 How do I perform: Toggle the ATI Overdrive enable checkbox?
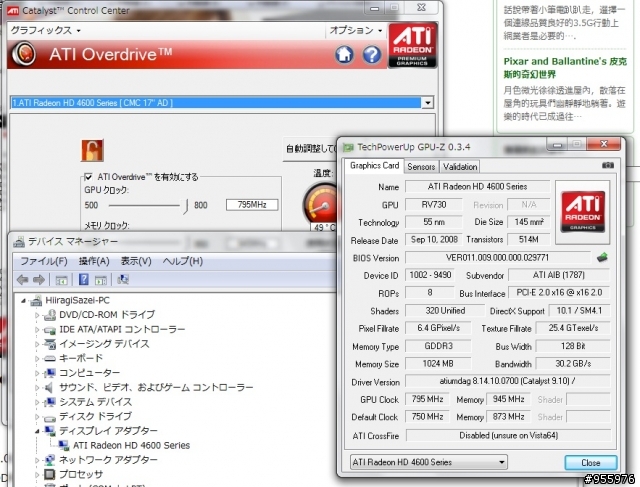(88, 177)
